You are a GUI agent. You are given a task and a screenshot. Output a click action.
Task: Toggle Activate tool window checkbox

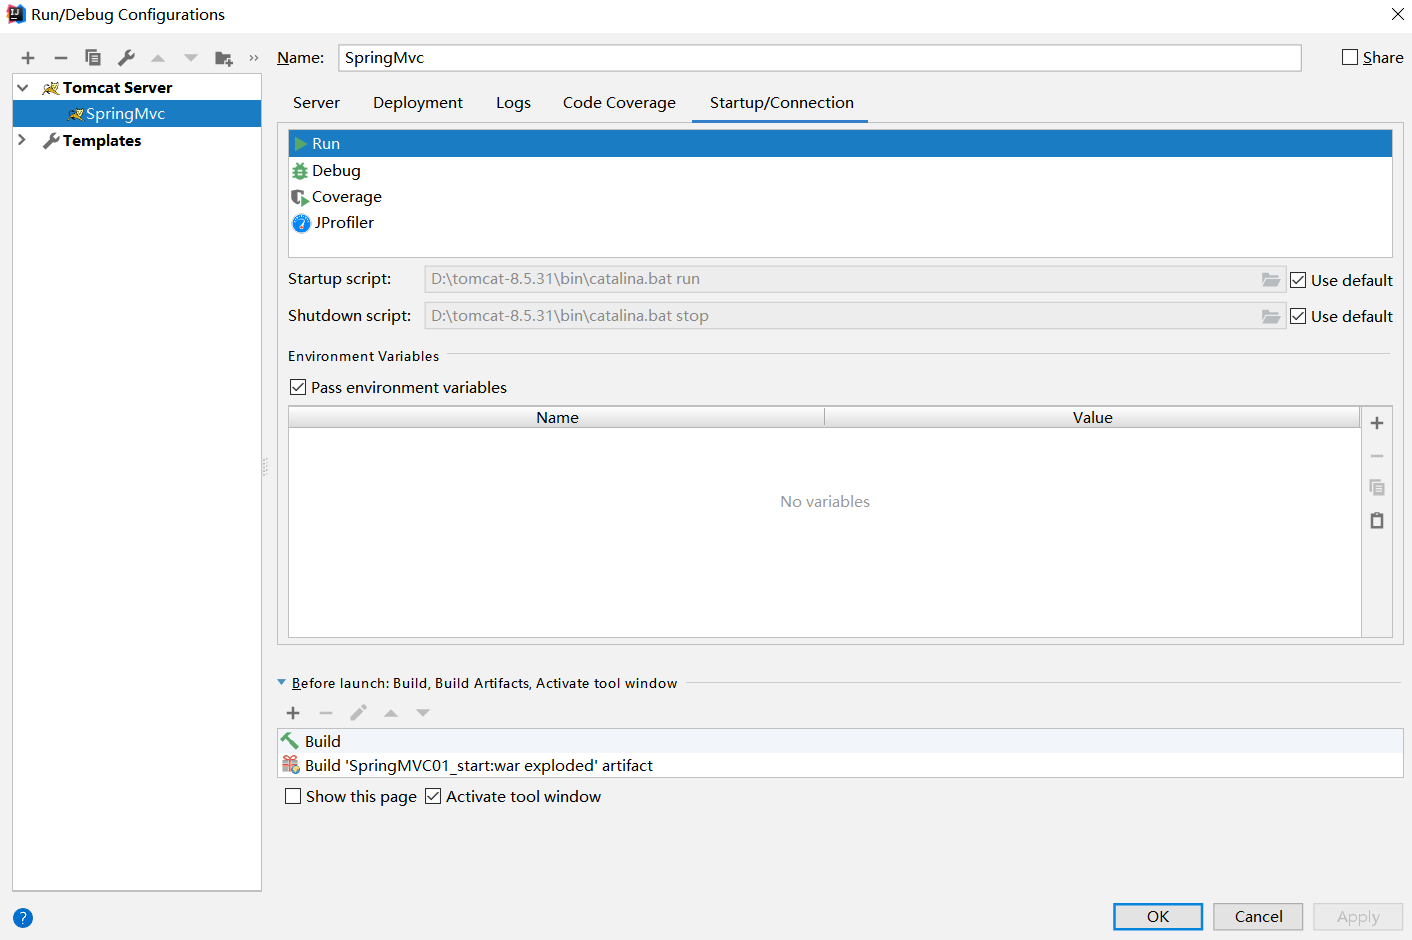click(x=433, y=796)
